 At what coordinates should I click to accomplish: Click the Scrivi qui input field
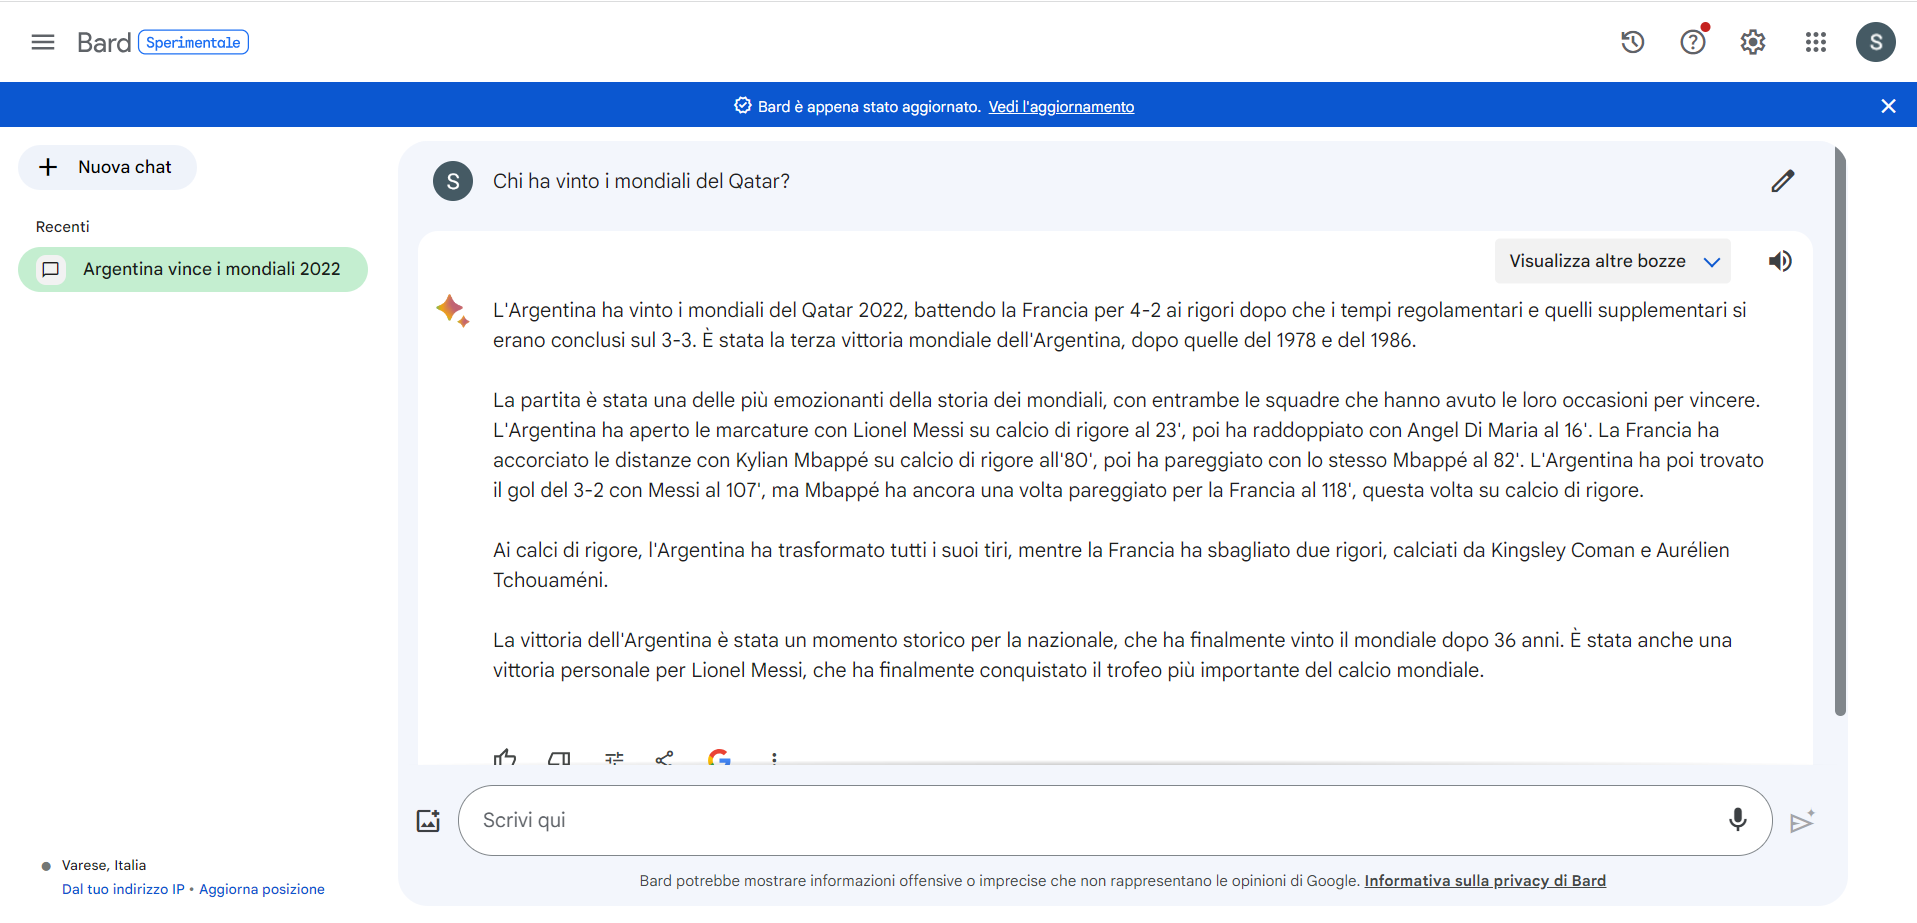[x=1115, y=820]
